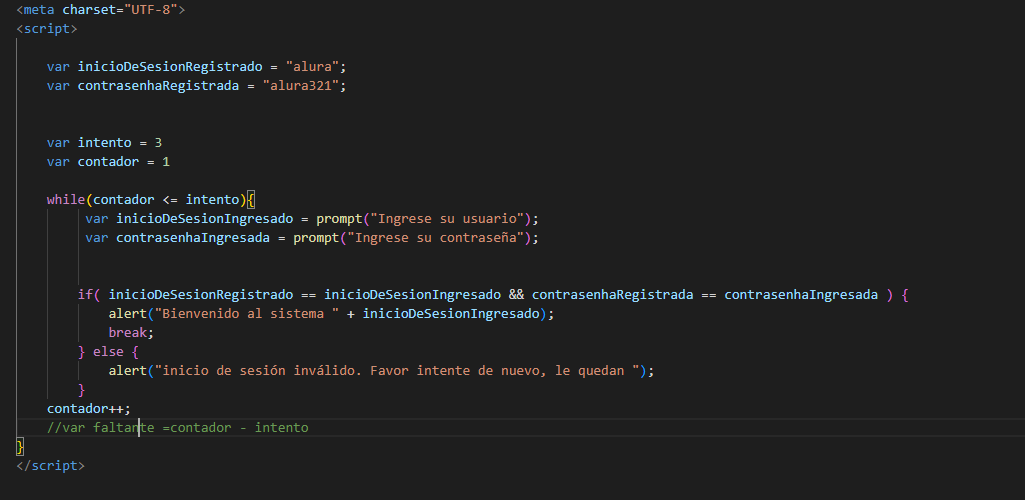
Task: Select the string "alura"
Action: [x=312, y=67]
